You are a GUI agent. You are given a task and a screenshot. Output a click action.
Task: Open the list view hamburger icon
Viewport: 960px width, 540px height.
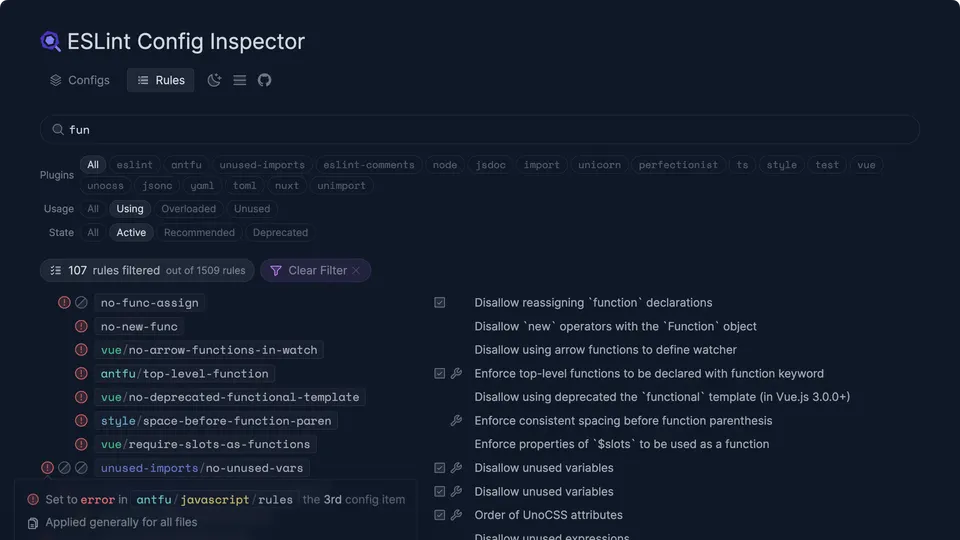coord(239,80)
